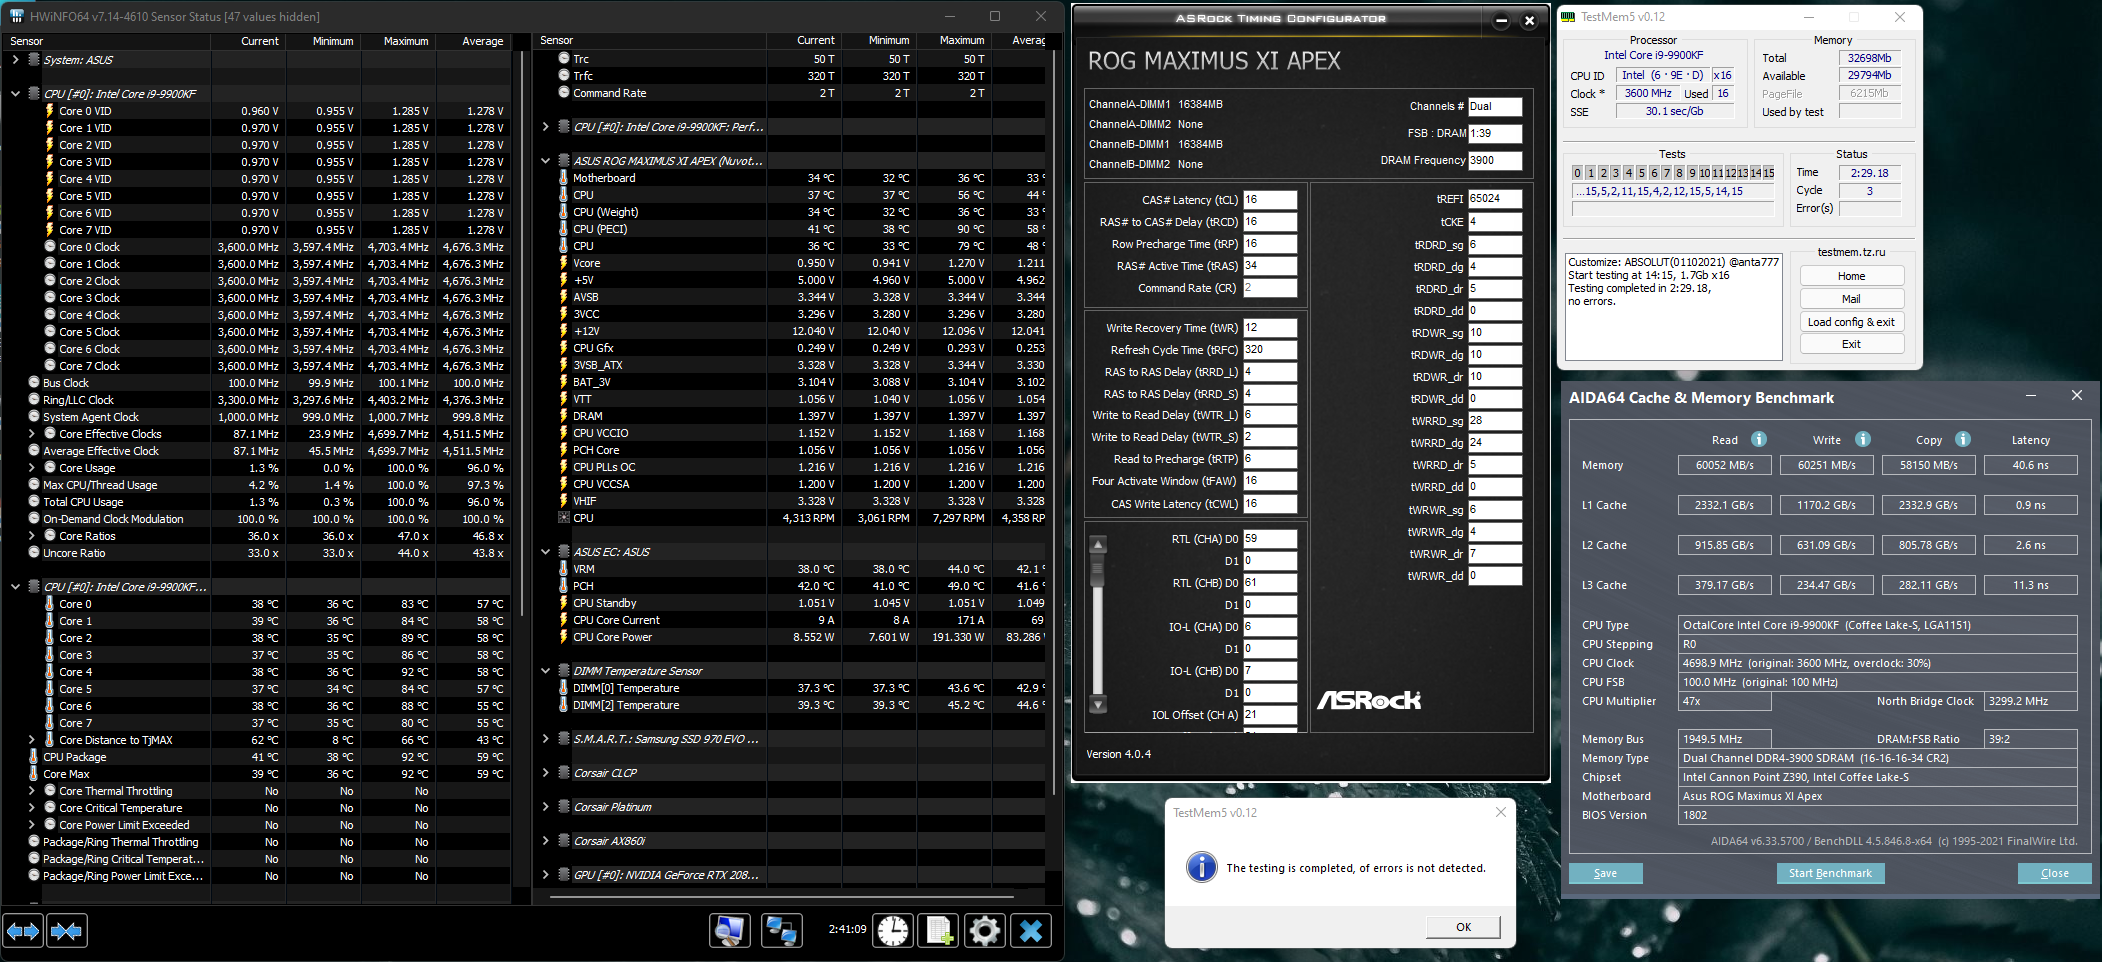Screen dimensions: 2102x962
Task: Click the icon beside Uncore Ratio row
Action: point(34,553)
